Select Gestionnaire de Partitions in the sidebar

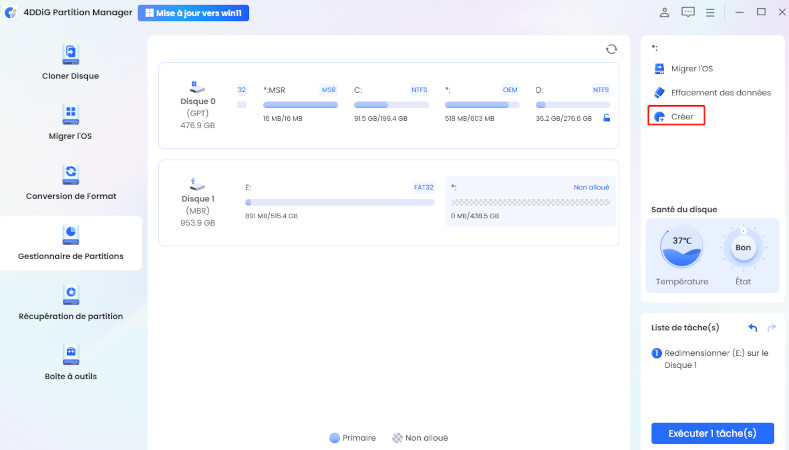coord(70,243)
